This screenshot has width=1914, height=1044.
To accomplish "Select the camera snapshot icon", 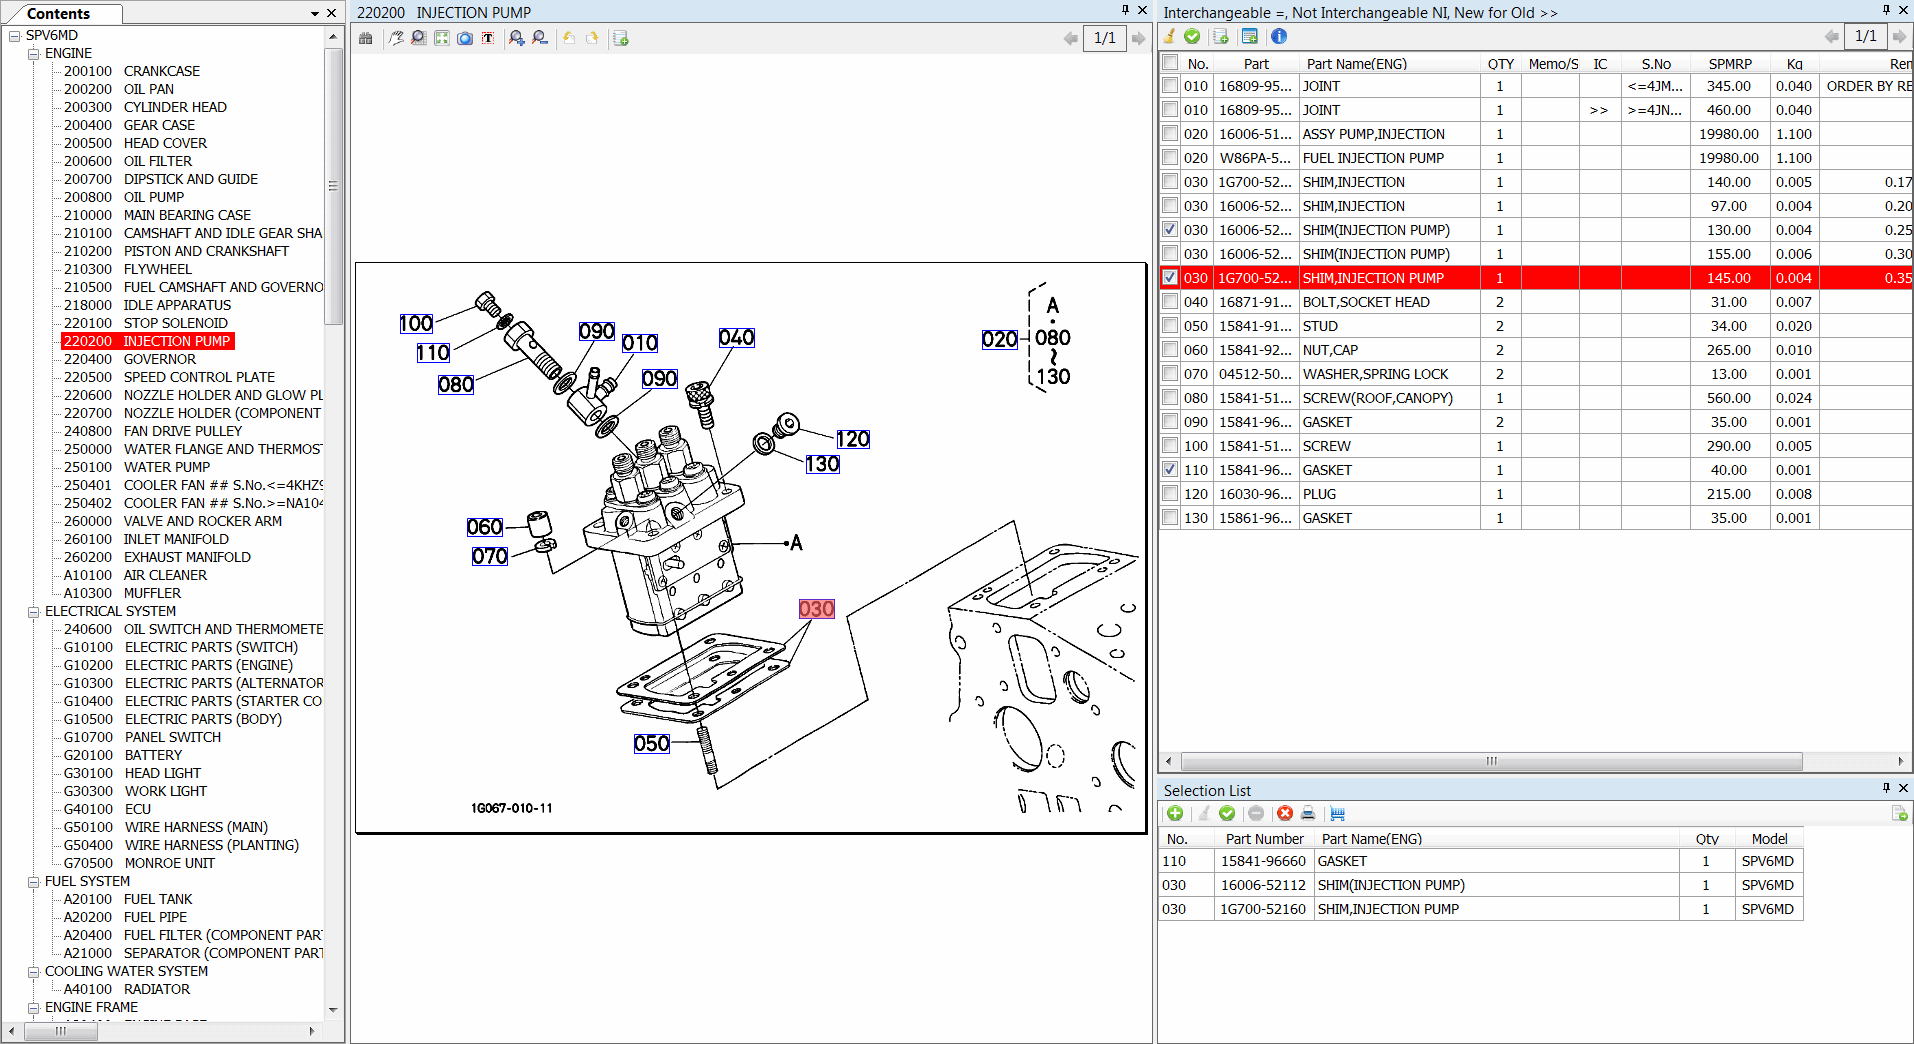I will click(x=465, y=38).
